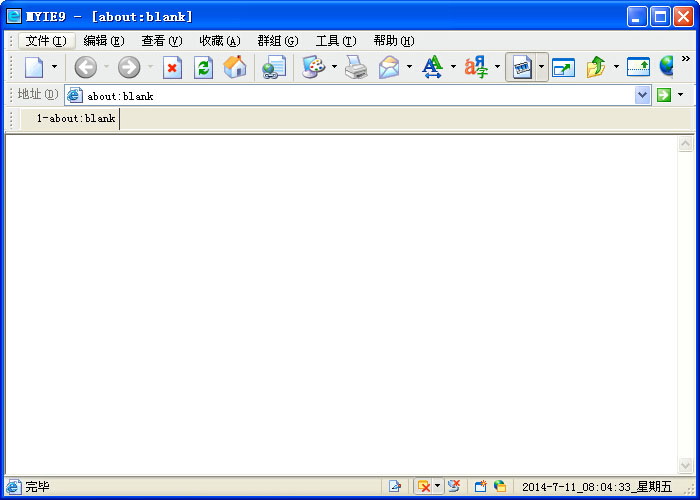Open dropdown arrow next to mail icon
This screenshot has height=500, width=700.
(x=409, y=67)
